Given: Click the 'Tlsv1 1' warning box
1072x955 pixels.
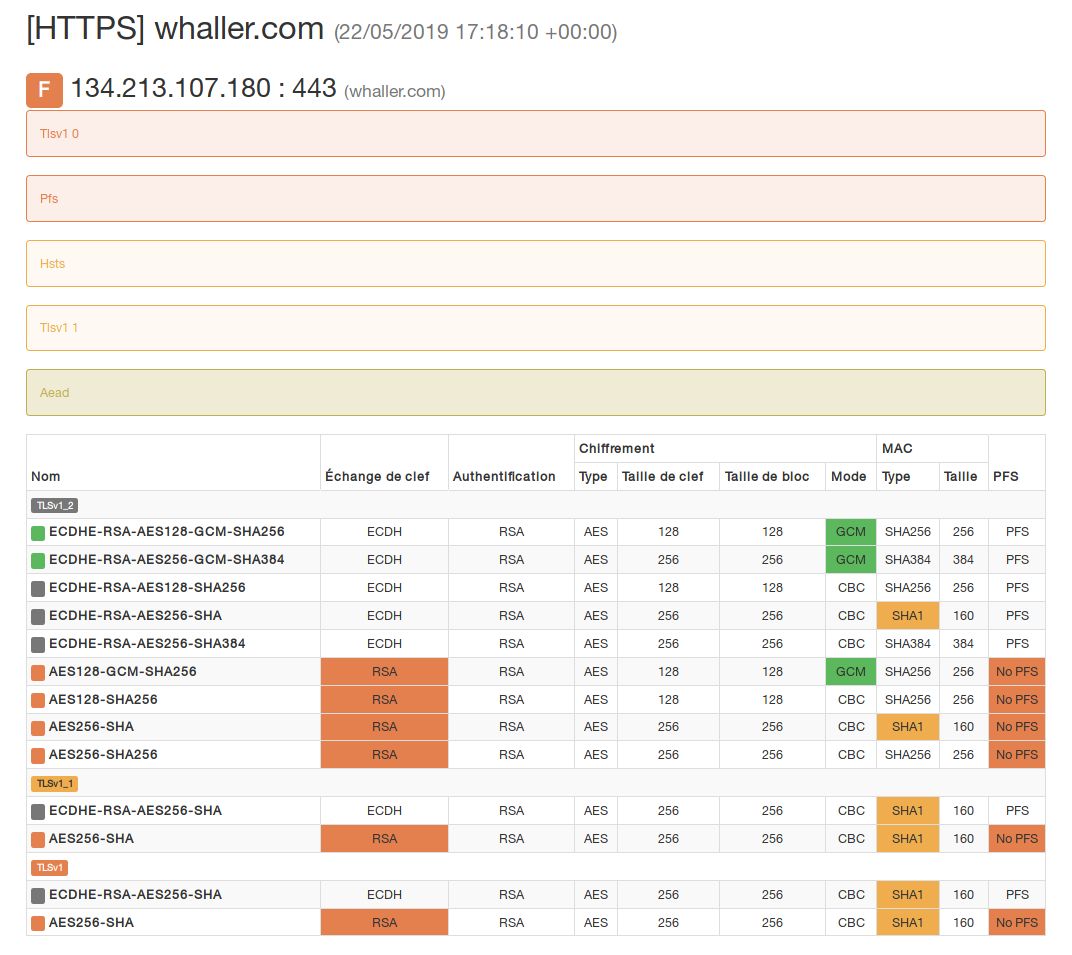Looking at the screenshot, I should [535, 328].
